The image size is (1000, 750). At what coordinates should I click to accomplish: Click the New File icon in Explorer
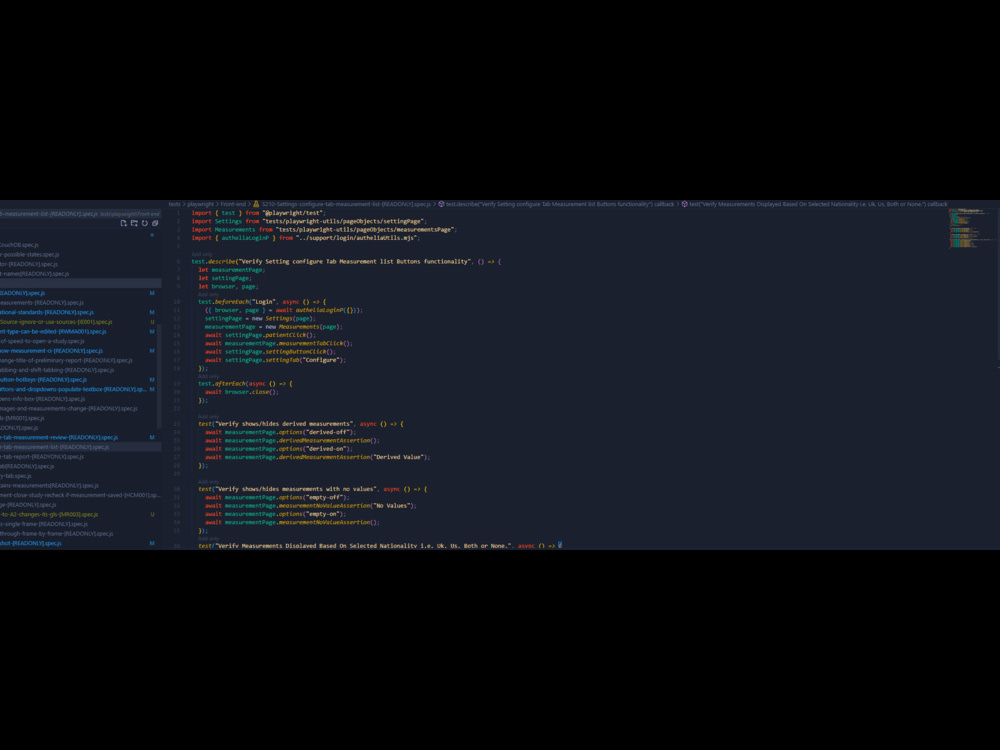[124, 223]
